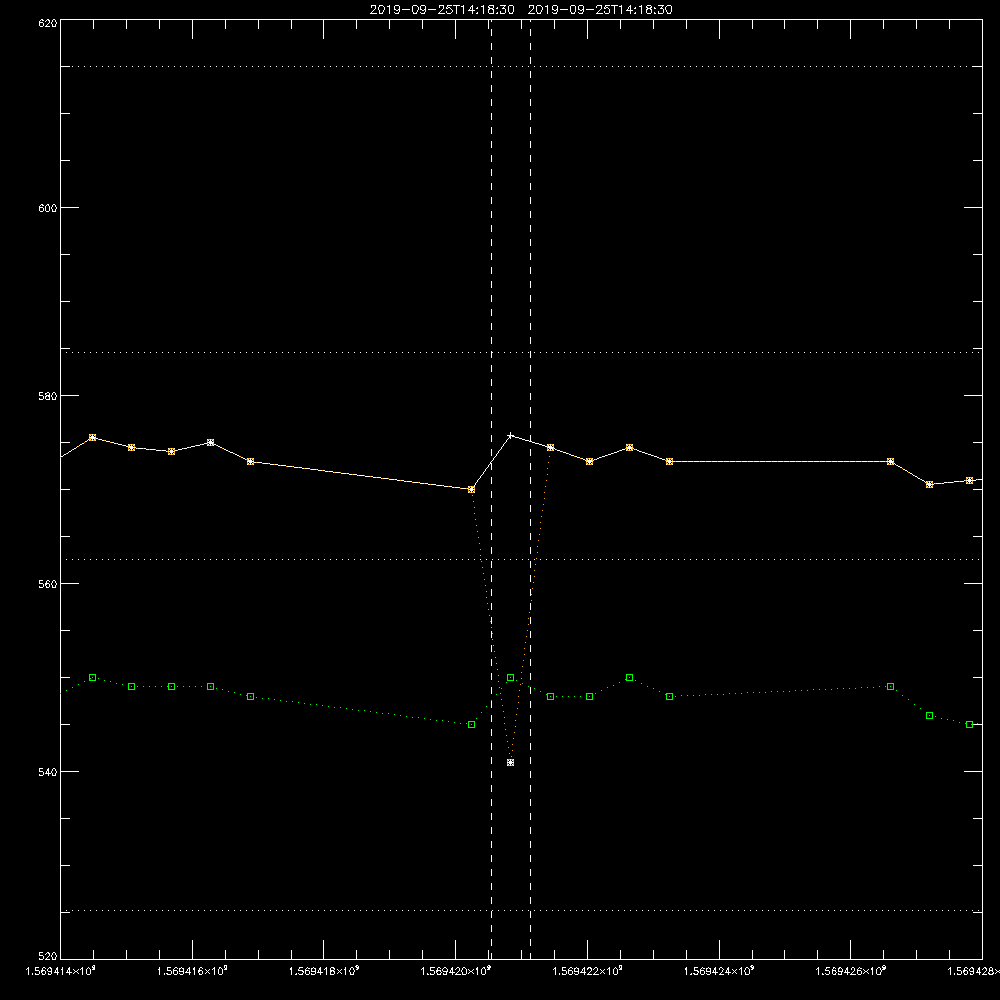Click the 580 y-axis label

(48, 396)
